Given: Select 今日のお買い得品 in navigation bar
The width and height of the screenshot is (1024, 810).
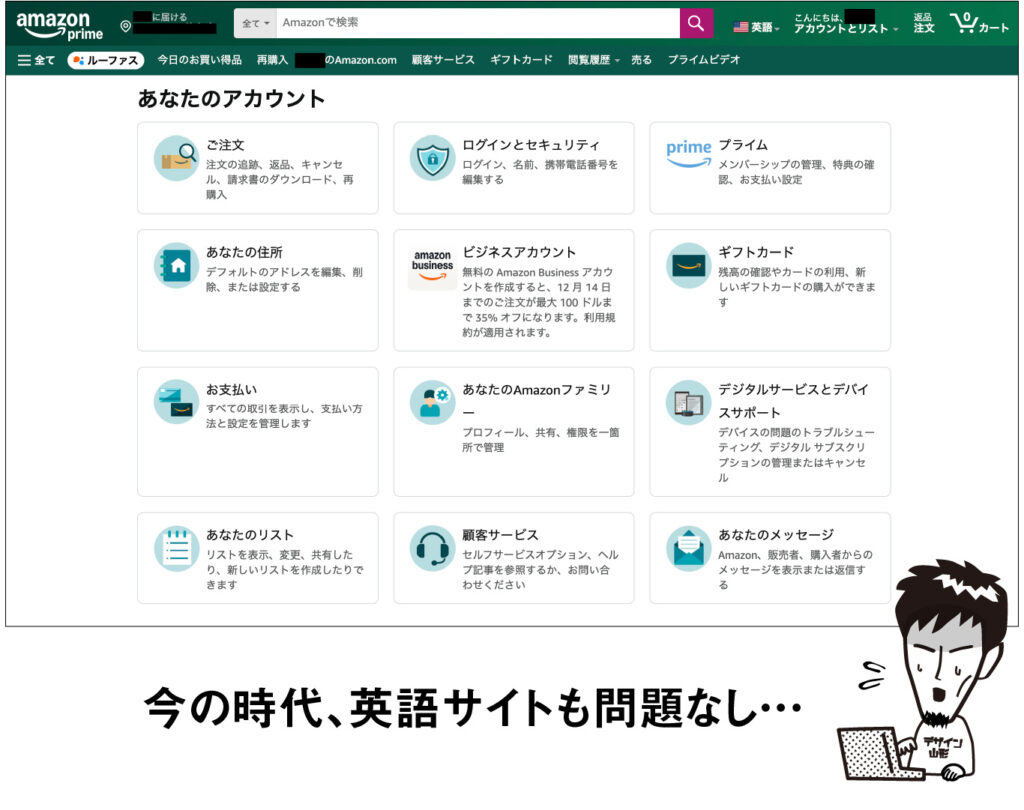Looking at the screenshot, I should (199, 60).
